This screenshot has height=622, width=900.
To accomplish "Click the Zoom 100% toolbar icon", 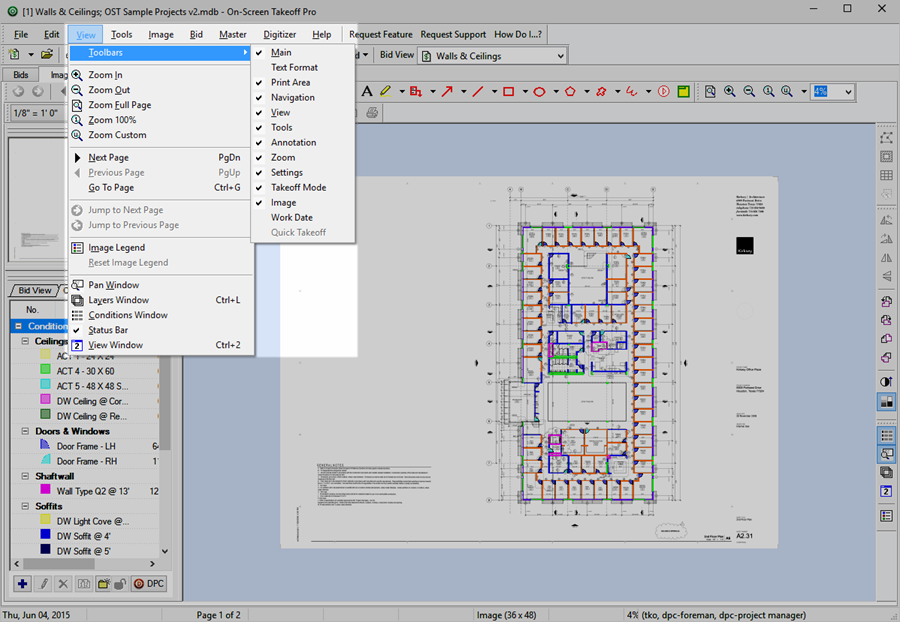I will coord(769,91).
